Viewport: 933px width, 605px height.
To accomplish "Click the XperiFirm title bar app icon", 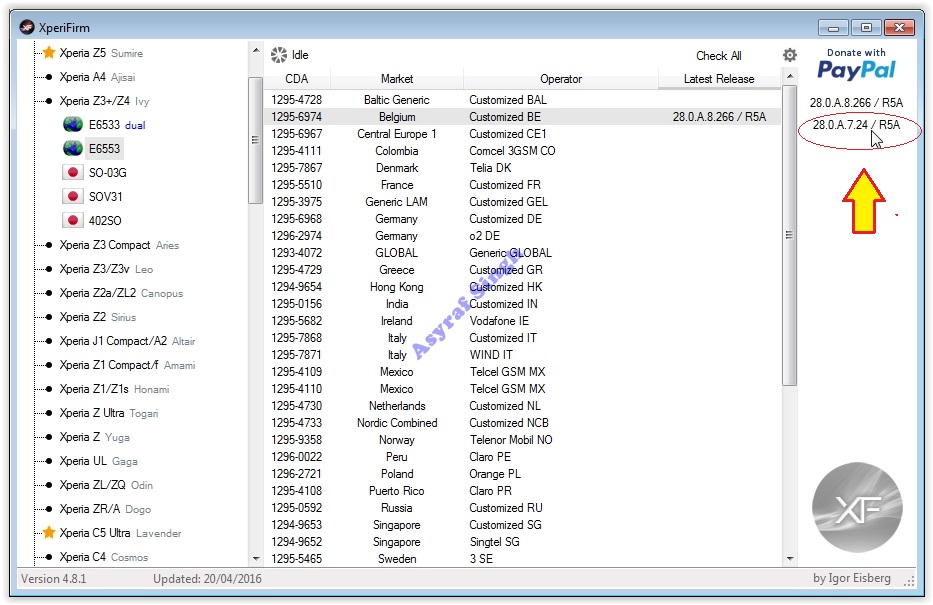I will (x=27, y=27).
